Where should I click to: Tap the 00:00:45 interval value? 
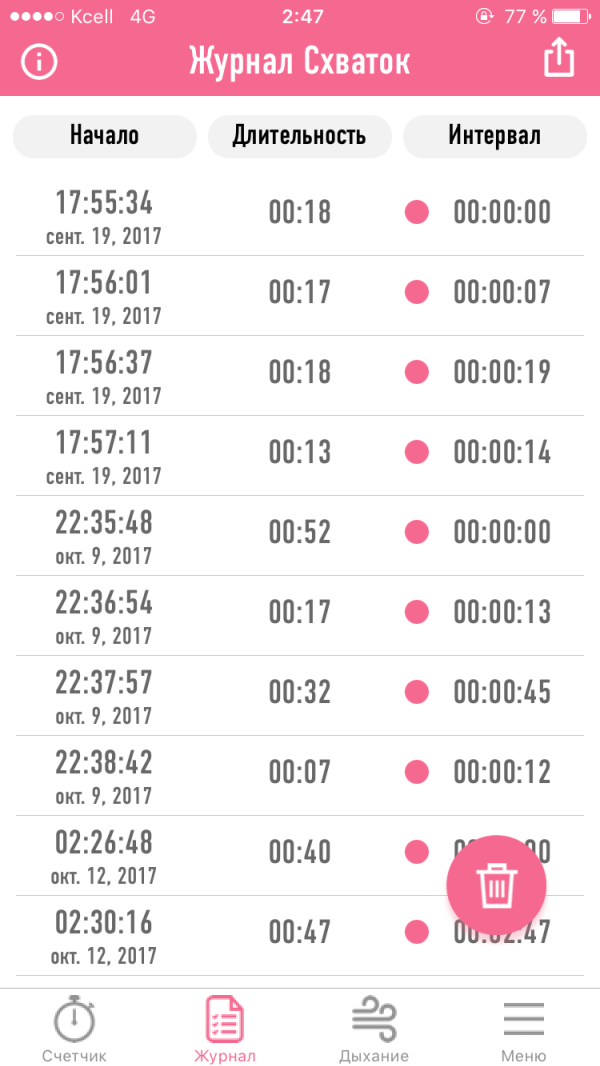[502, 692]
